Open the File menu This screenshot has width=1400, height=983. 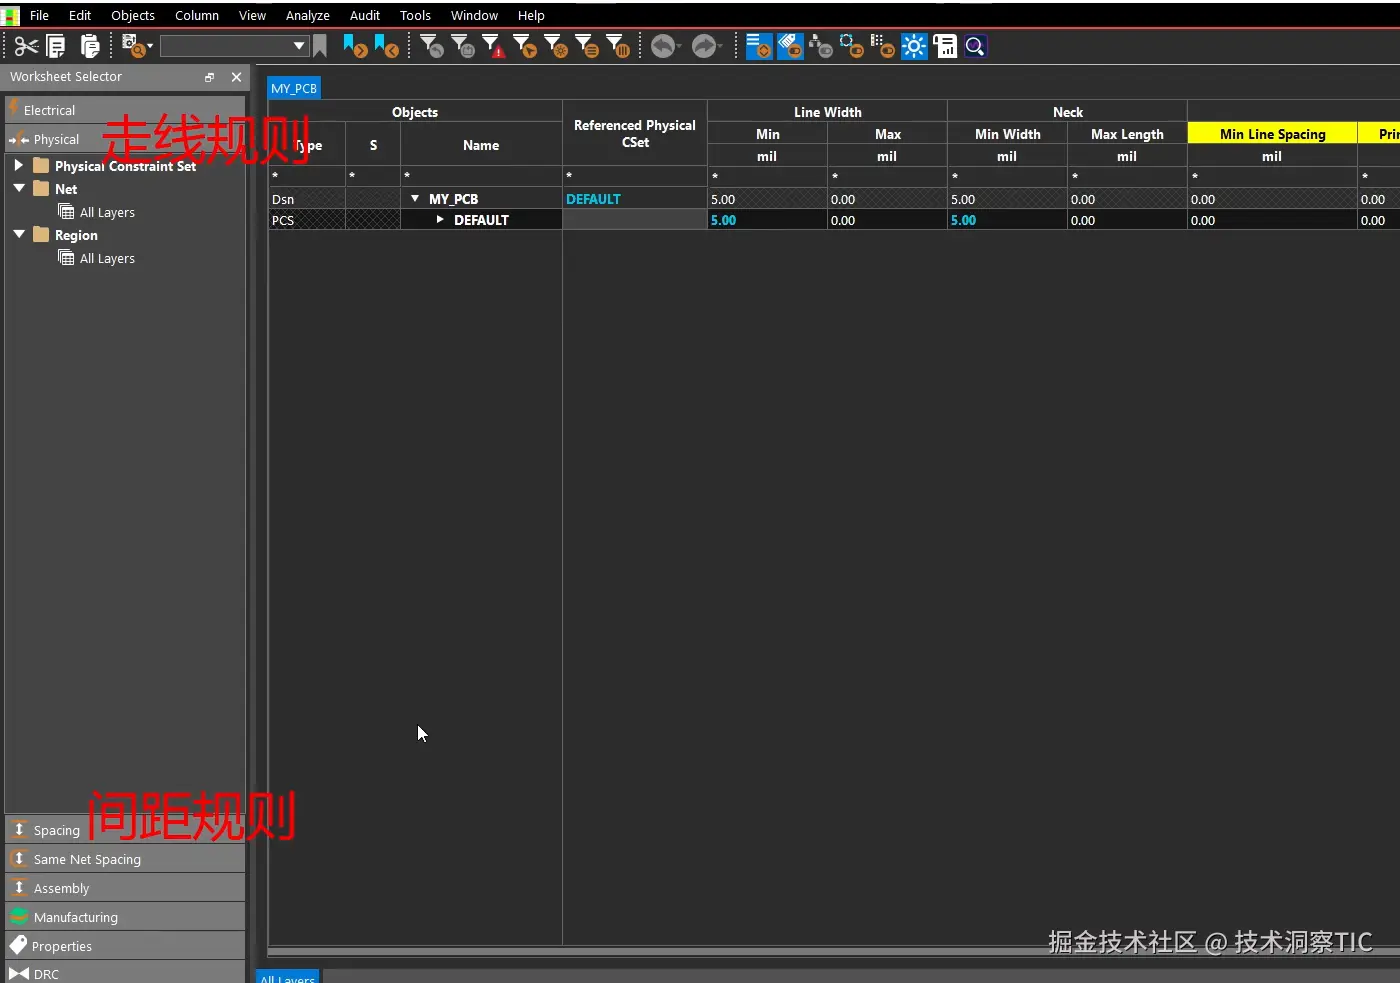[x=39, y=15]
